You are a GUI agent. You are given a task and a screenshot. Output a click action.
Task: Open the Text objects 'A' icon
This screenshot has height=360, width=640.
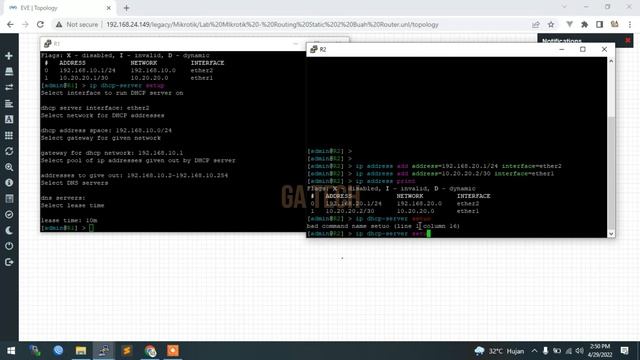pos(9,119)
